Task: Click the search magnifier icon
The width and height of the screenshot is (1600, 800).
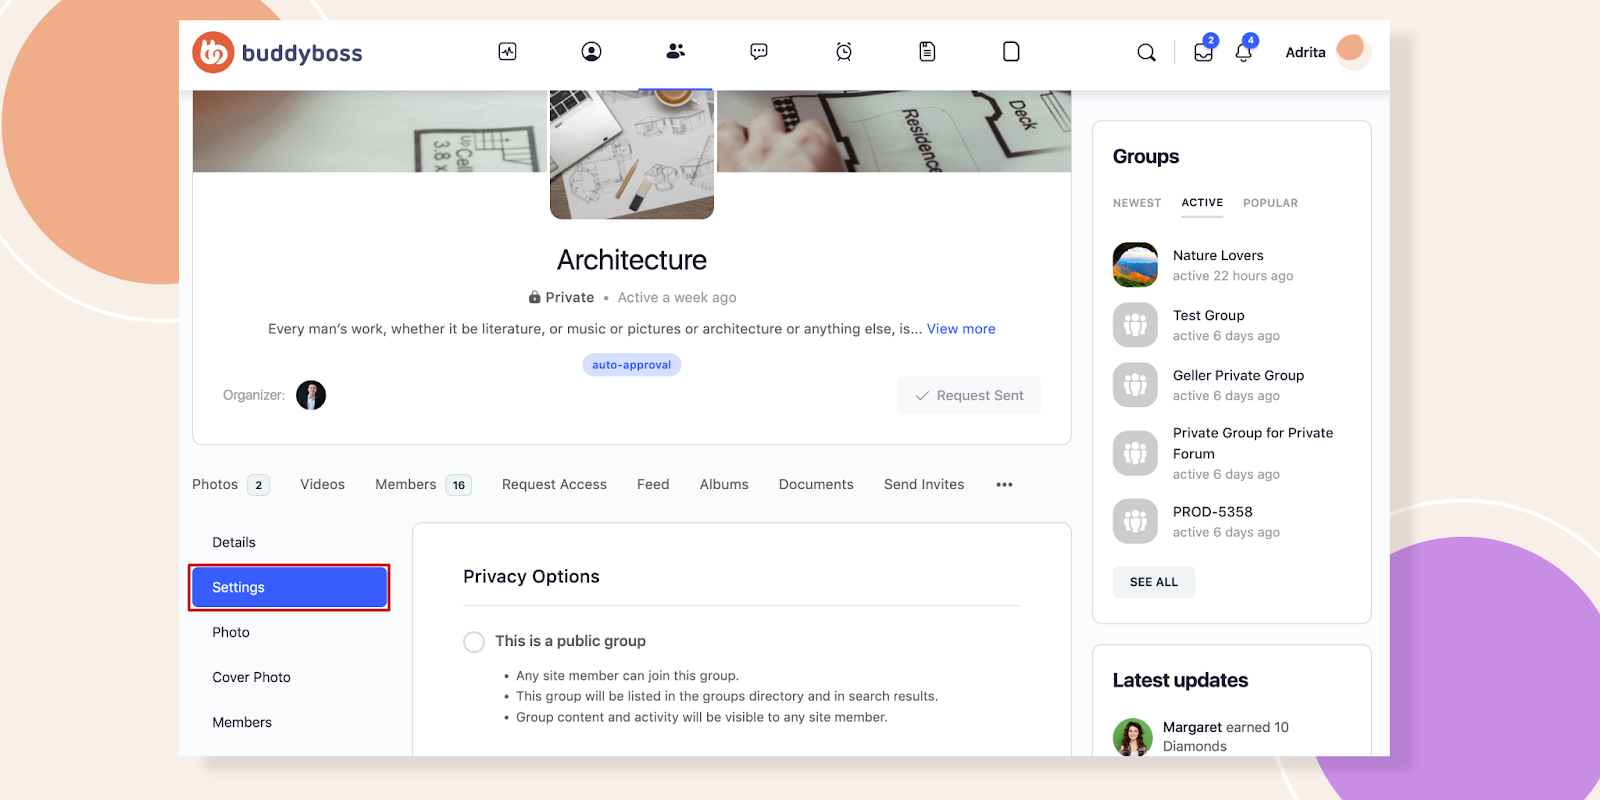Action: tap(1147, 53)
